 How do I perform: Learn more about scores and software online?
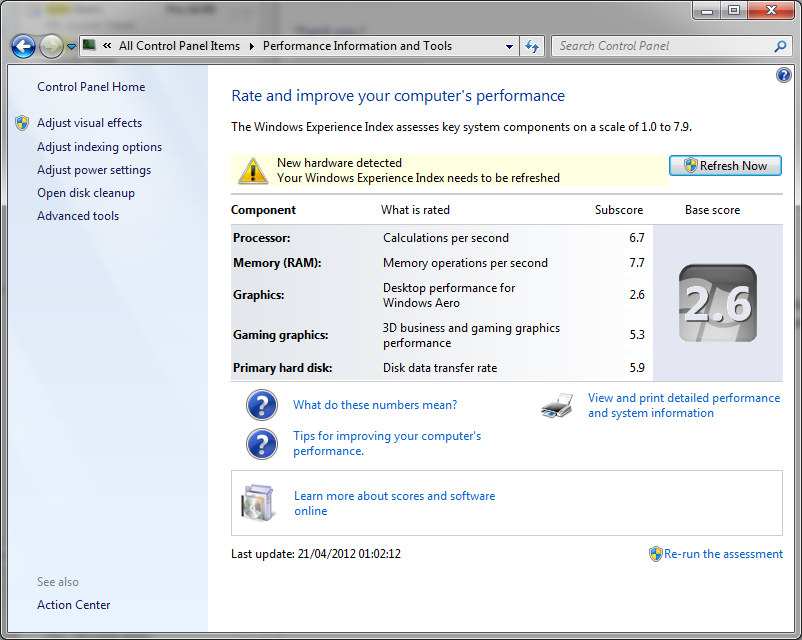click(394, 503)
